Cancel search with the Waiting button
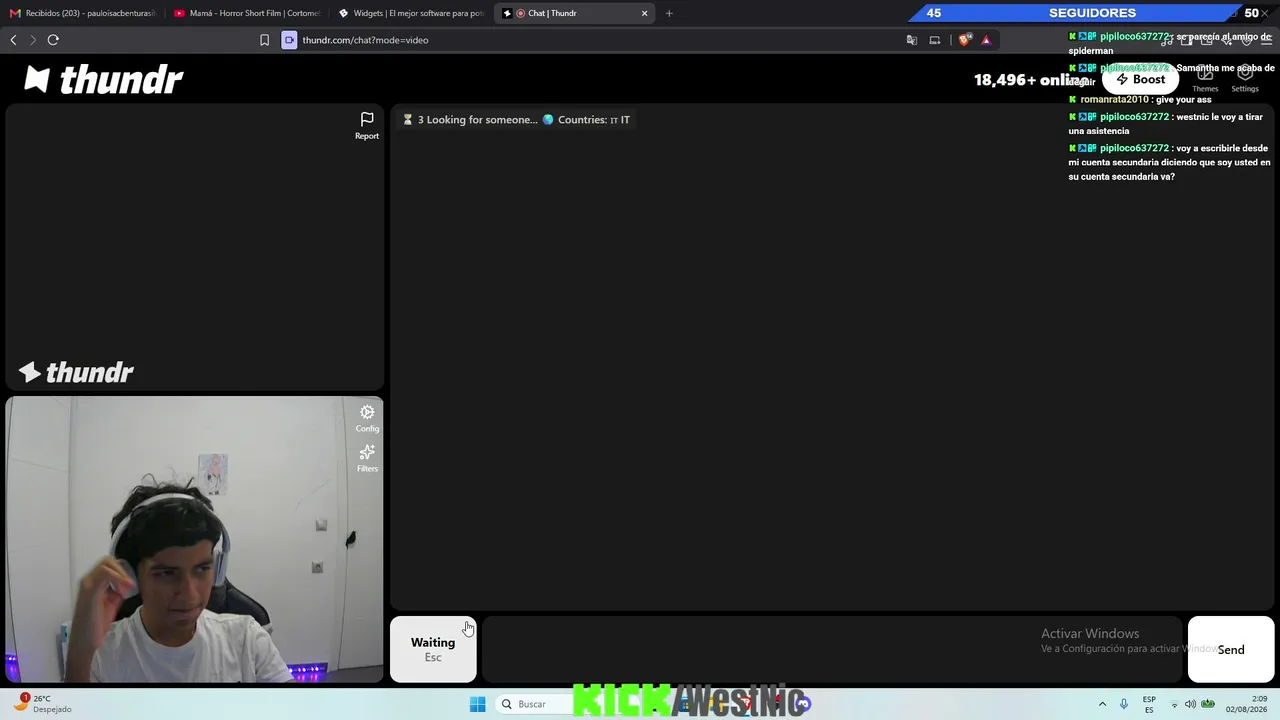This screenshot has width=1280, height=720. (433, 649)
